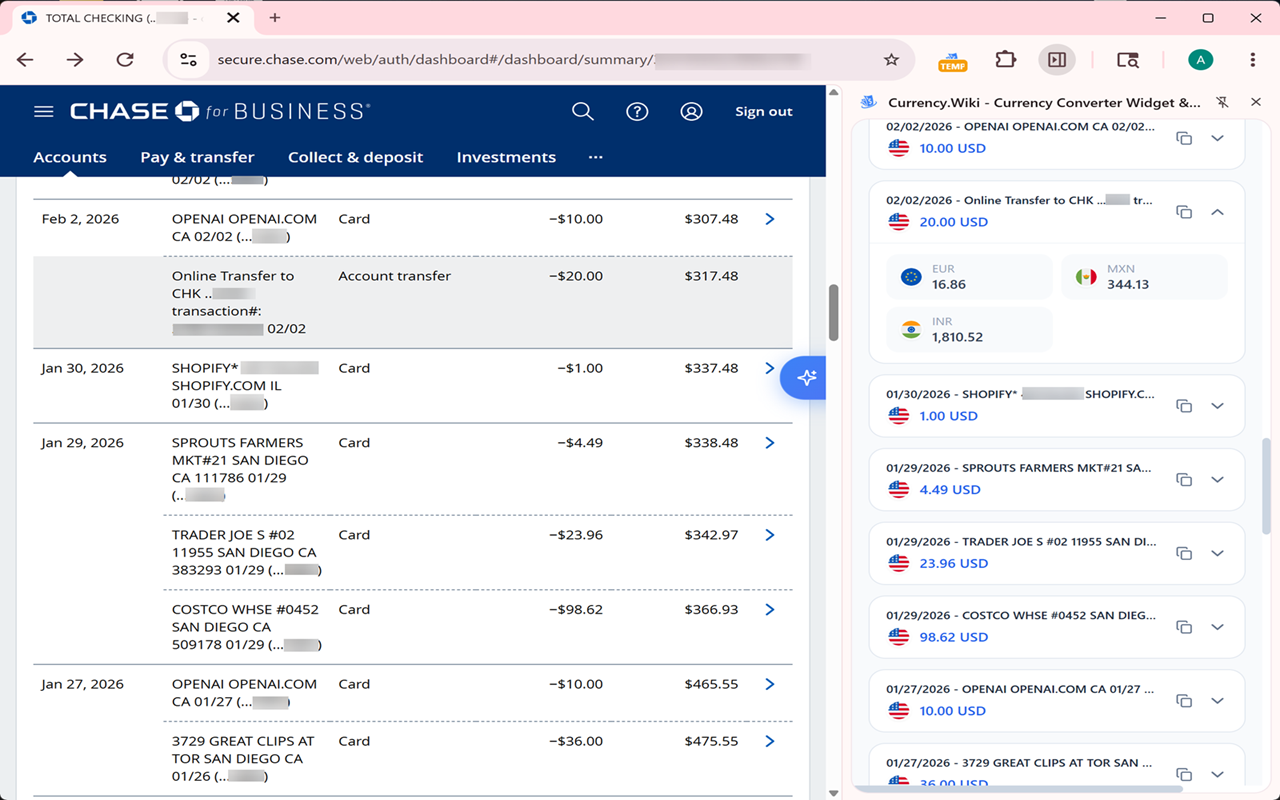
Task: Click the Chase page vertical scrollbar thumb
Action: tap(834, 312)
